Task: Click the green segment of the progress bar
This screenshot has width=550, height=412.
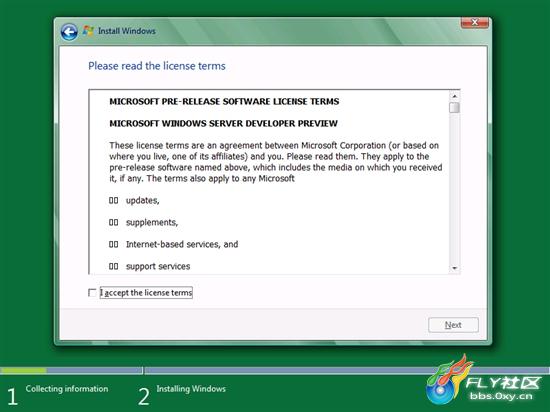Action: 24,370
